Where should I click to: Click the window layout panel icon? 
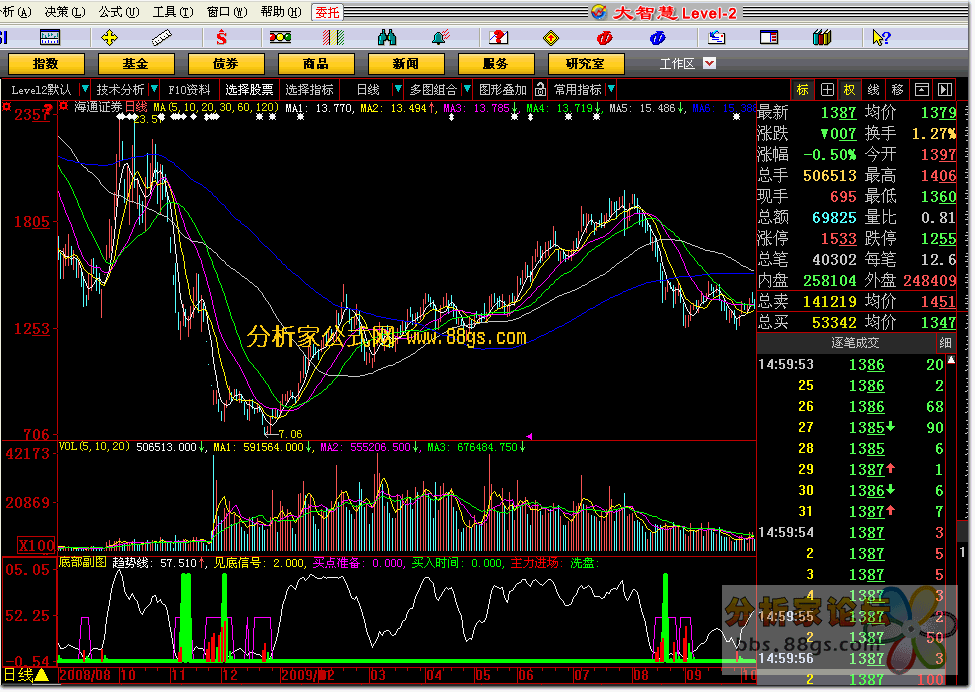[x=769, y=38]
